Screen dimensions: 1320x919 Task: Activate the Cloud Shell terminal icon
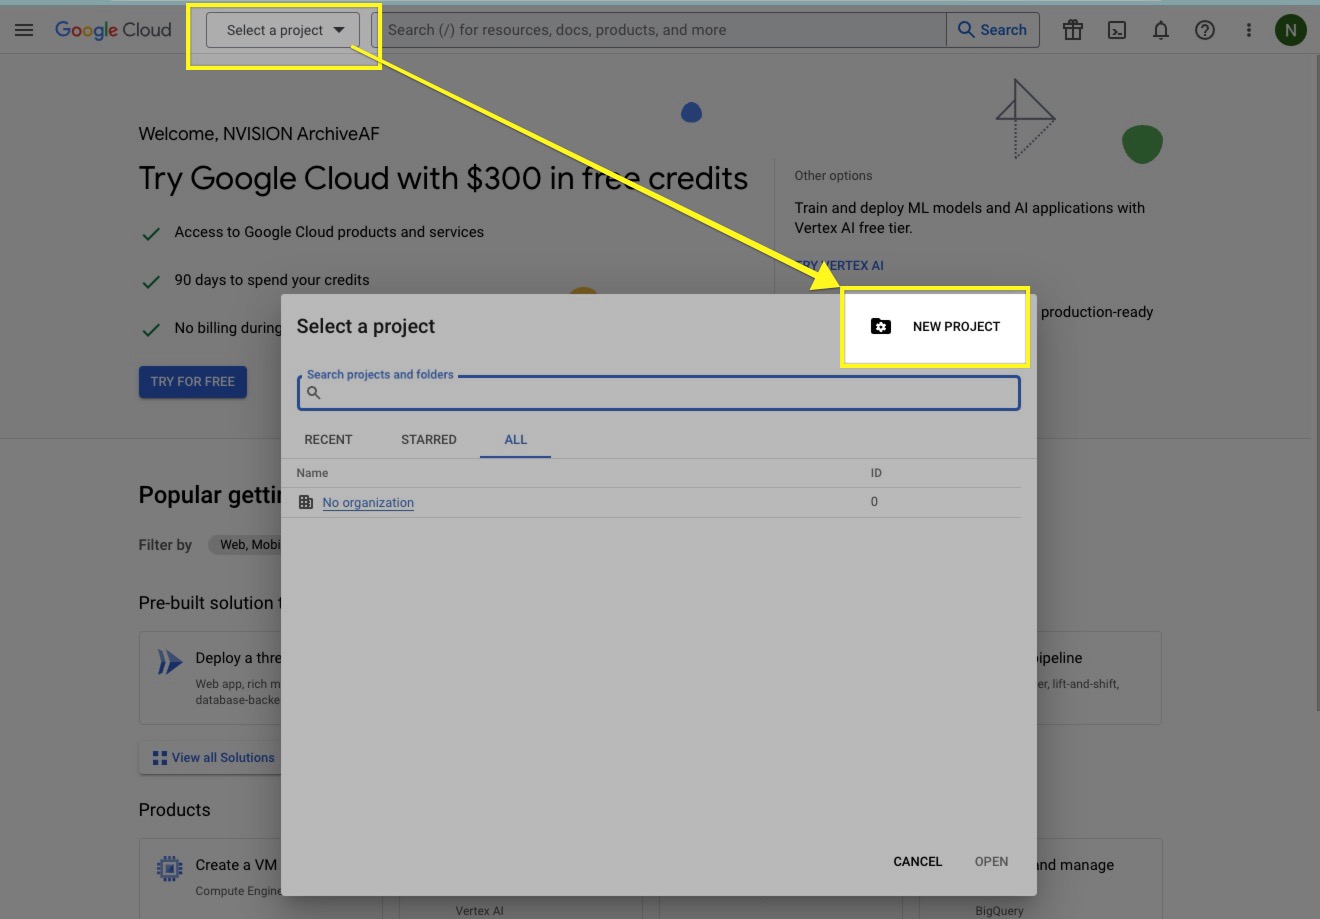[1117, 30]
